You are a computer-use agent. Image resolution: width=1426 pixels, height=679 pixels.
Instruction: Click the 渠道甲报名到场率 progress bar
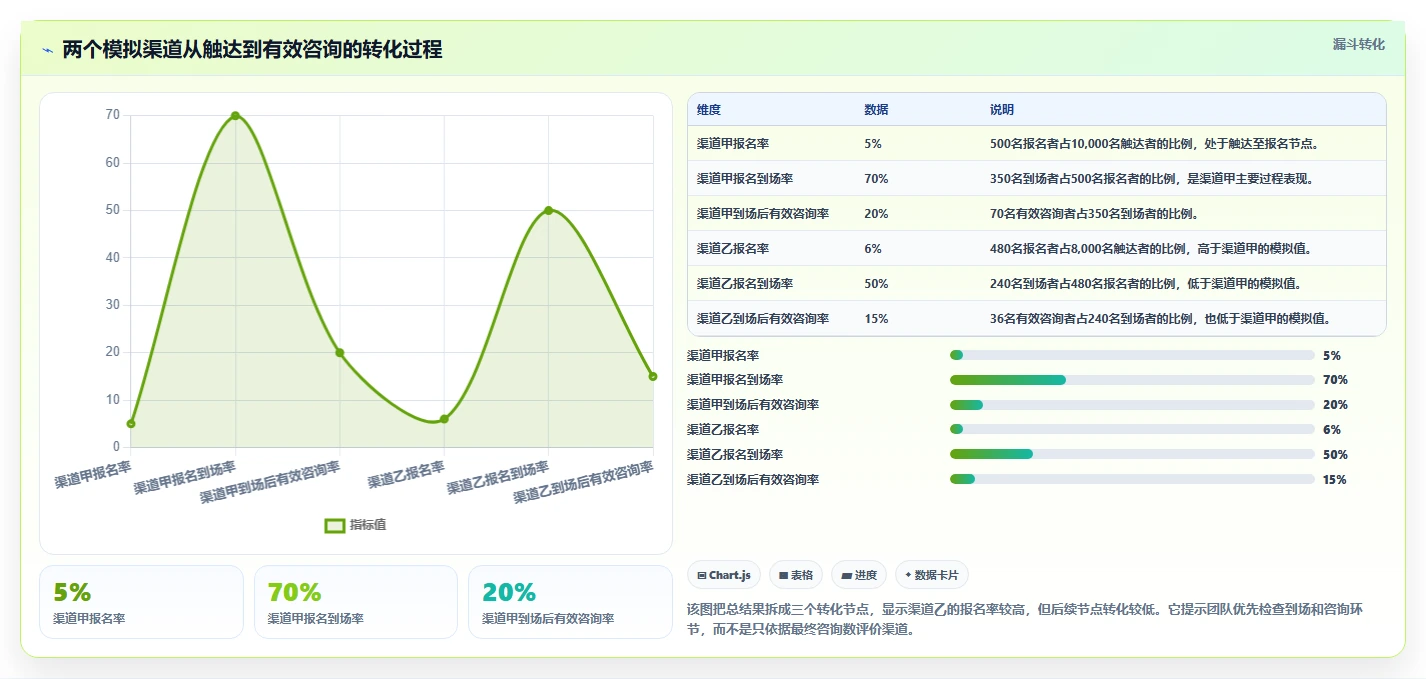(x=1132, y=380)
